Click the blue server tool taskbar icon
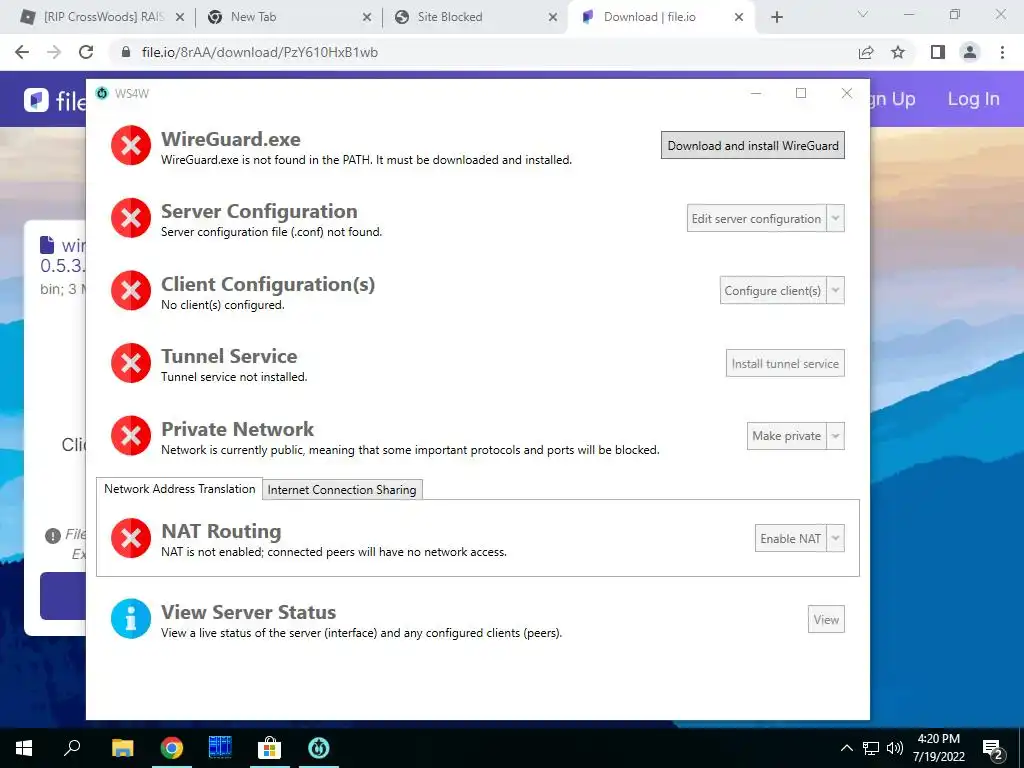This screenshot has width=1024, height=768. (220, 748)
